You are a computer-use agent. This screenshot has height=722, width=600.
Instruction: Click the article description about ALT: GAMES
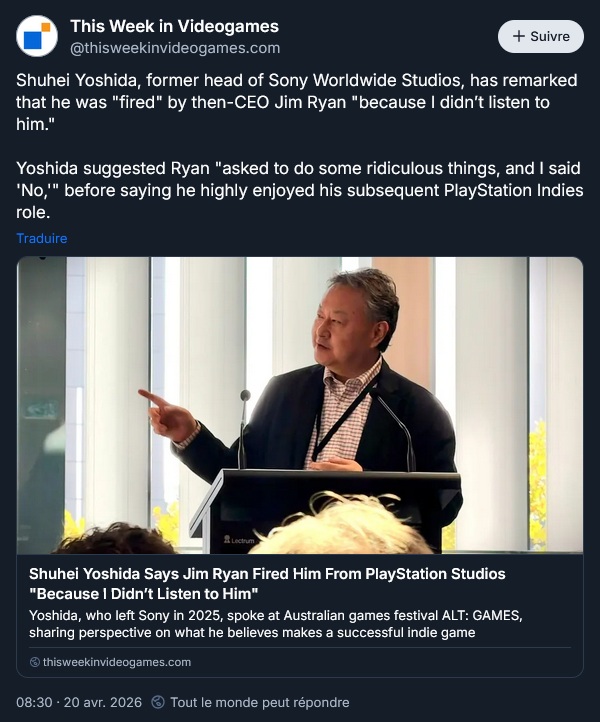[275, 624]
